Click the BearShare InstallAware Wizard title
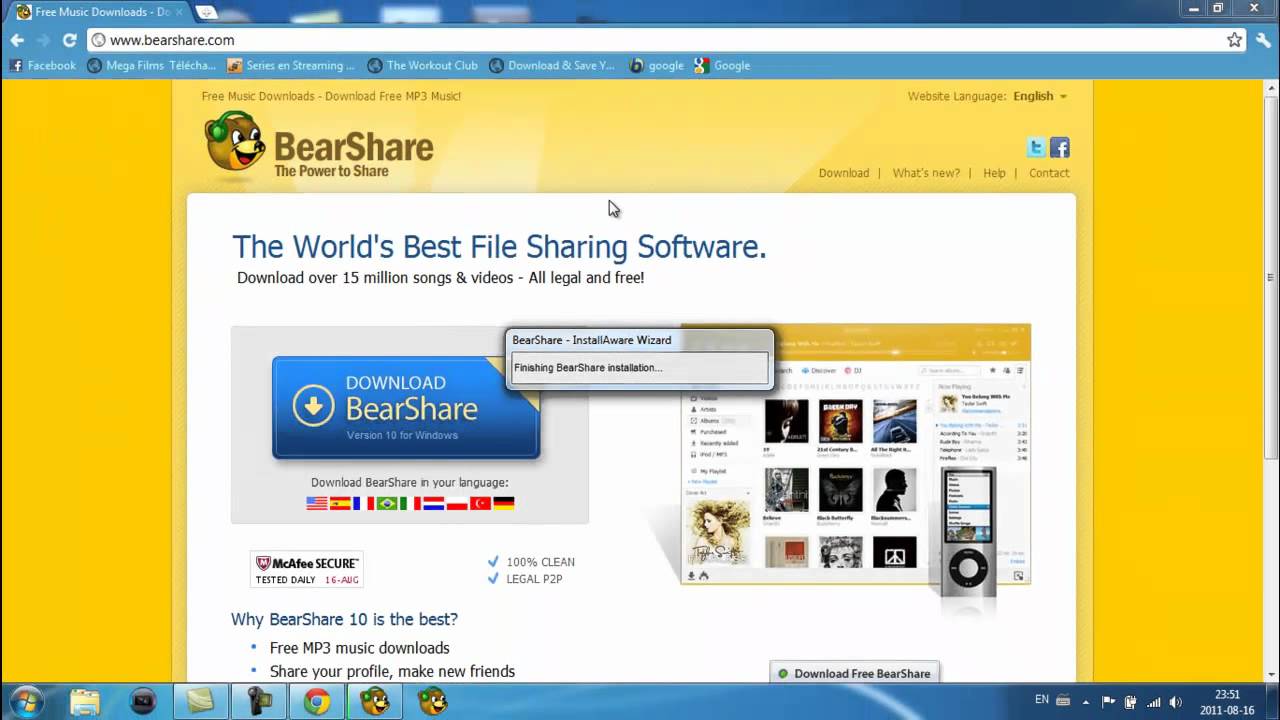The height and width of the screenshot is (720, 1280). coord(592,340)
